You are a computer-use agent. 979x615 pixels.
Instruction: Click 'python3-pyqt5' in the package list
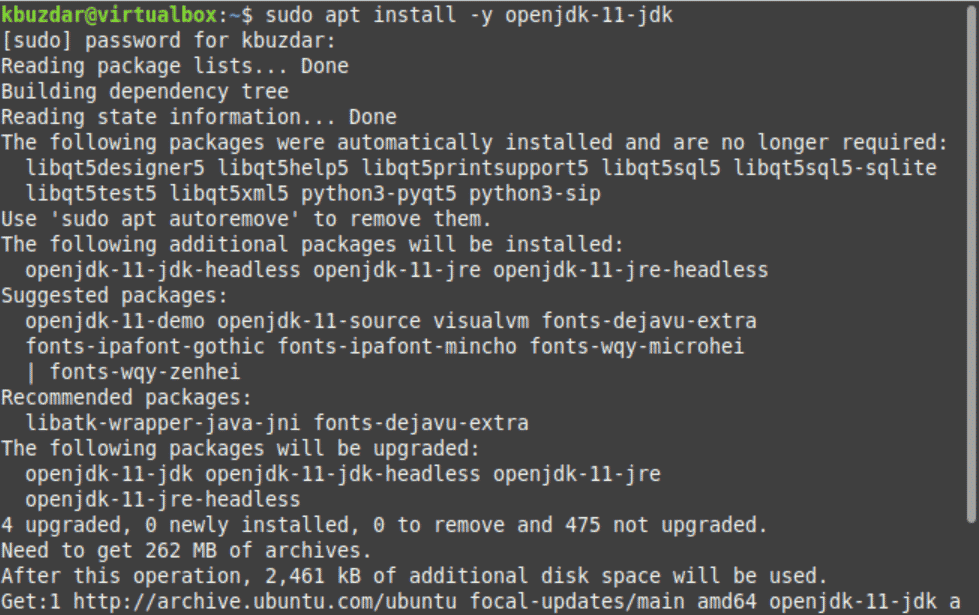point(378,194)
